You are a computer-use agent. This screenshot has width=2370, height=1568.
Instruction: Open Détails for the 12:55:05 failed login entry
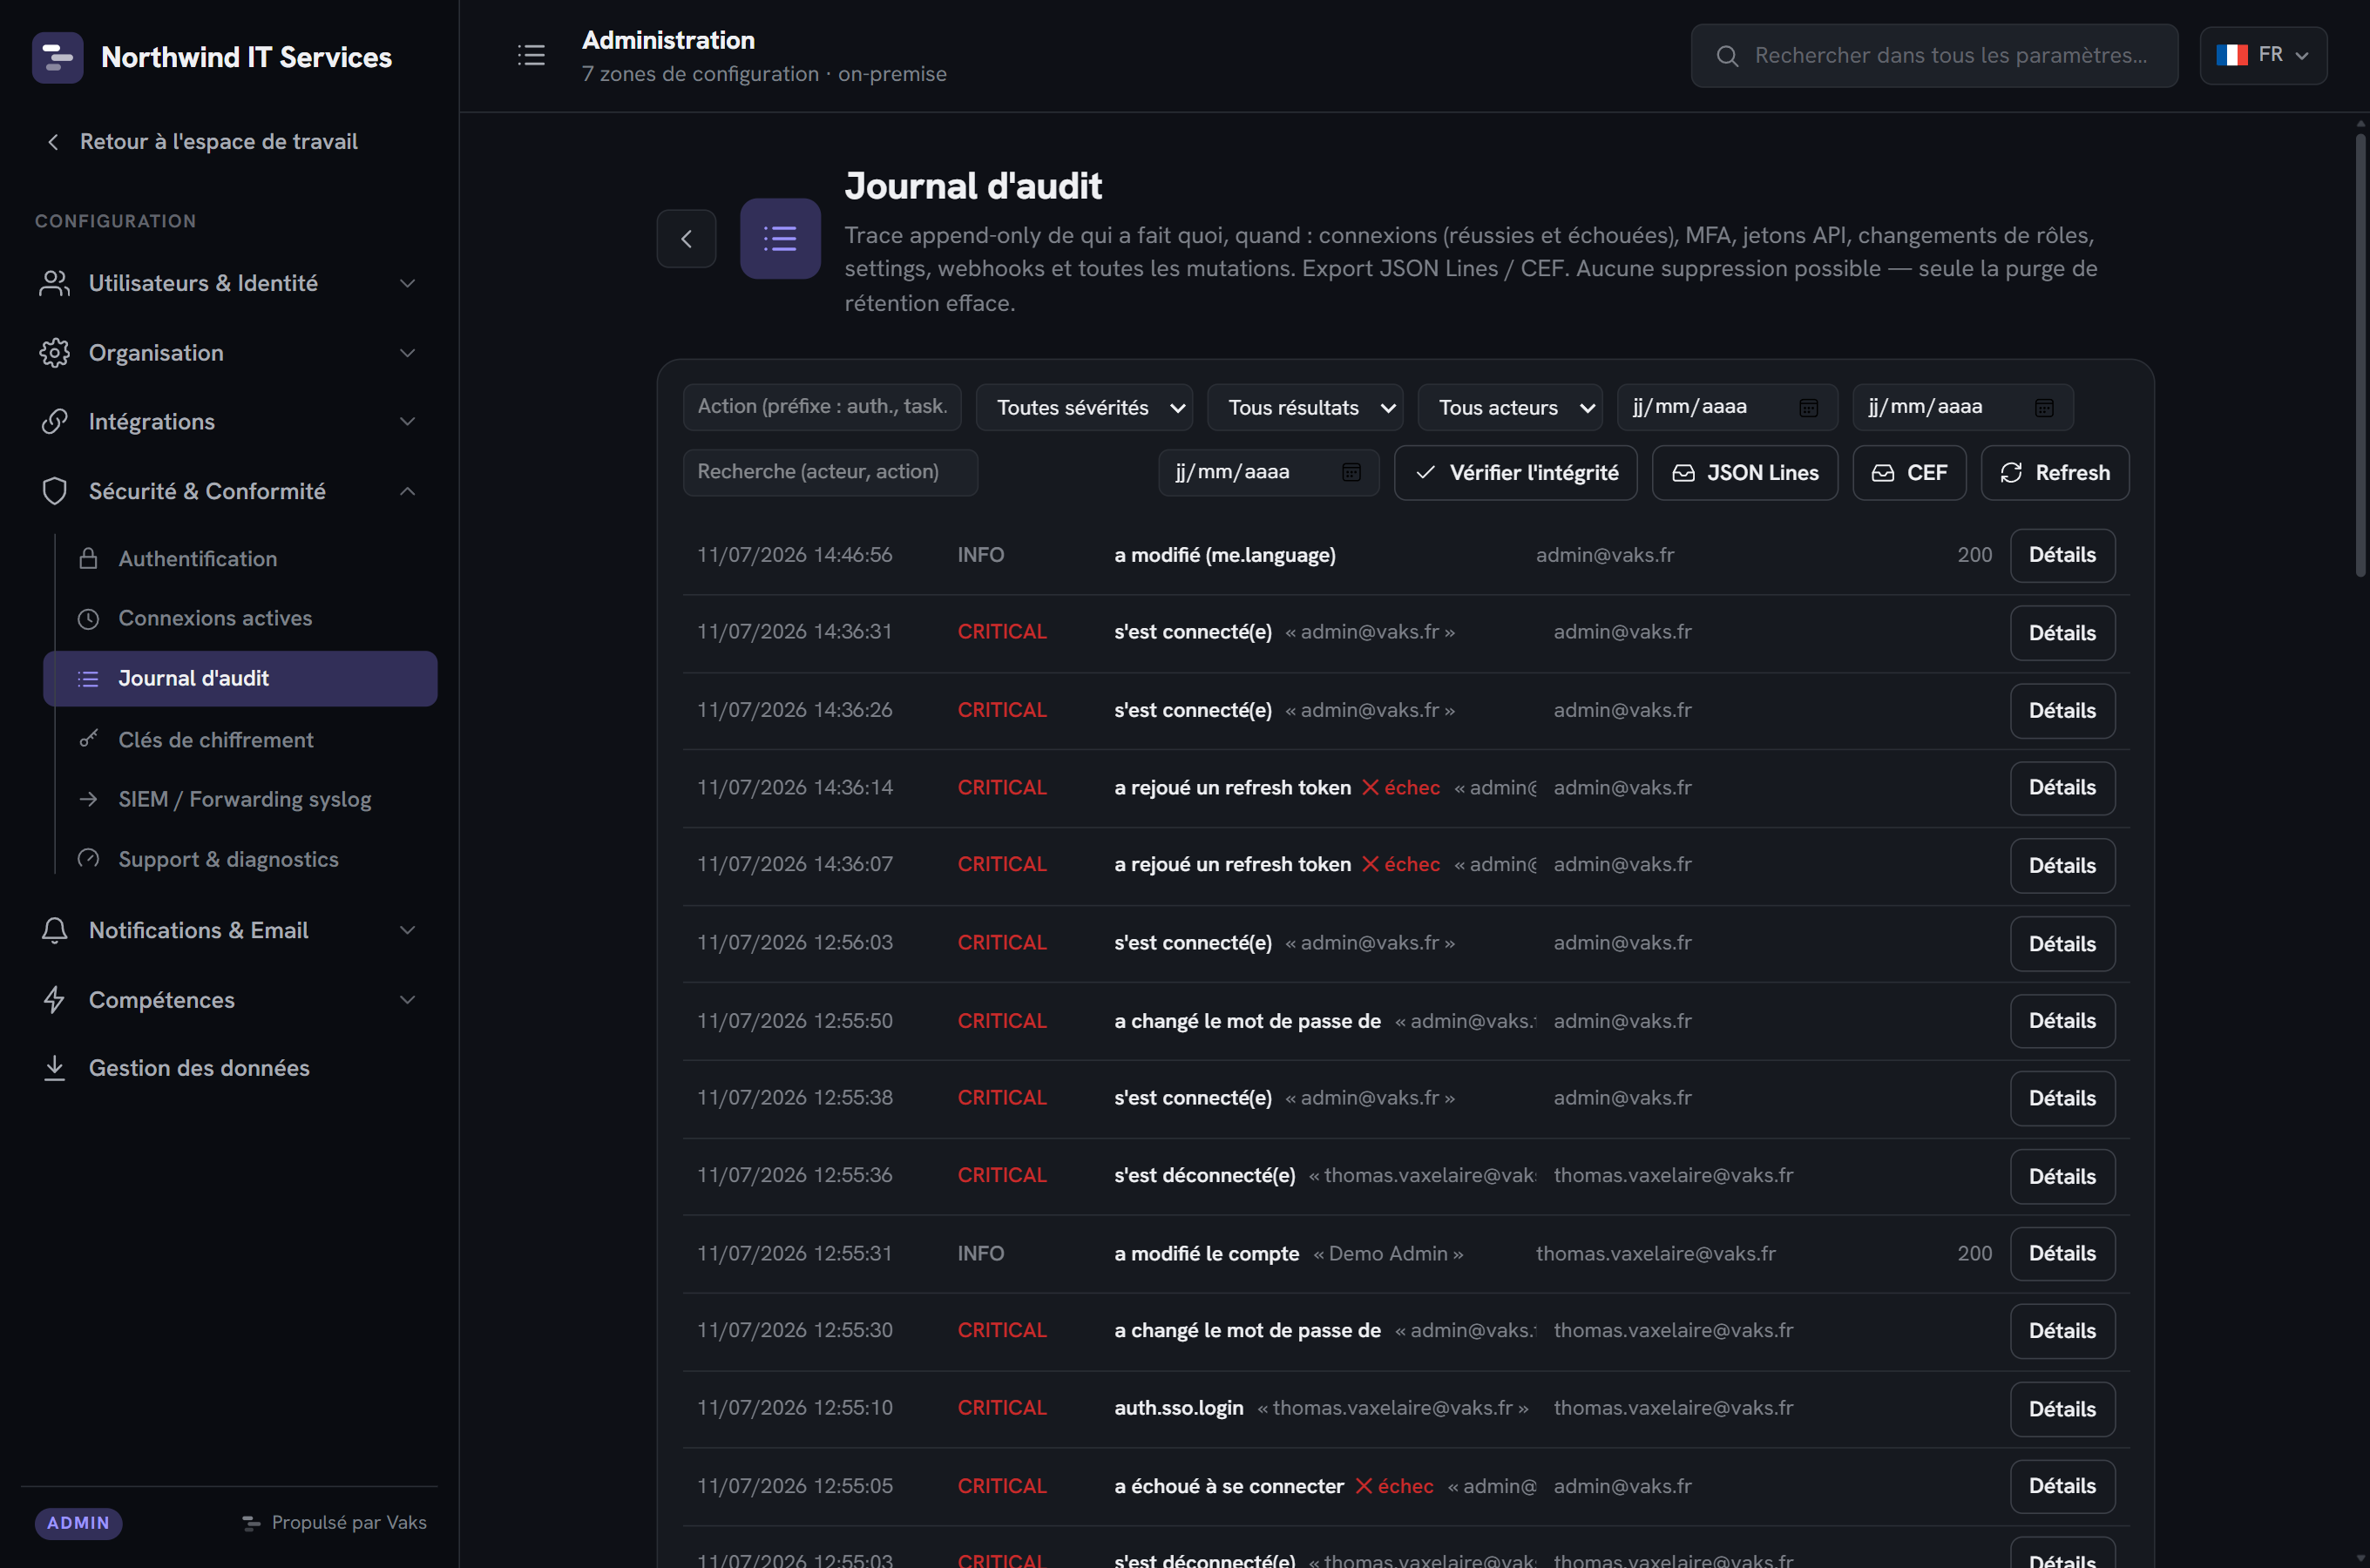(x=2062, y=1486)
